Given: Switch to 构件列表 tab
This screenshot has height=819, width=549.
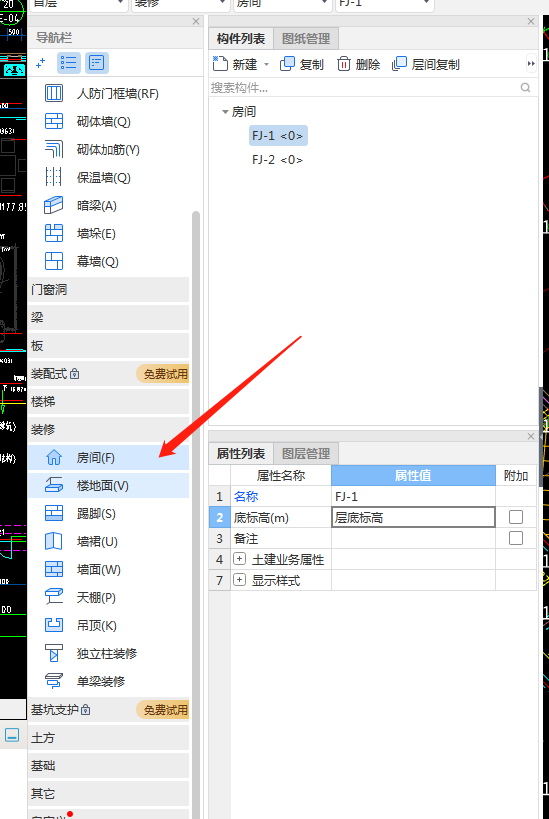Looking at the screenshot, I should coord(241,39).
